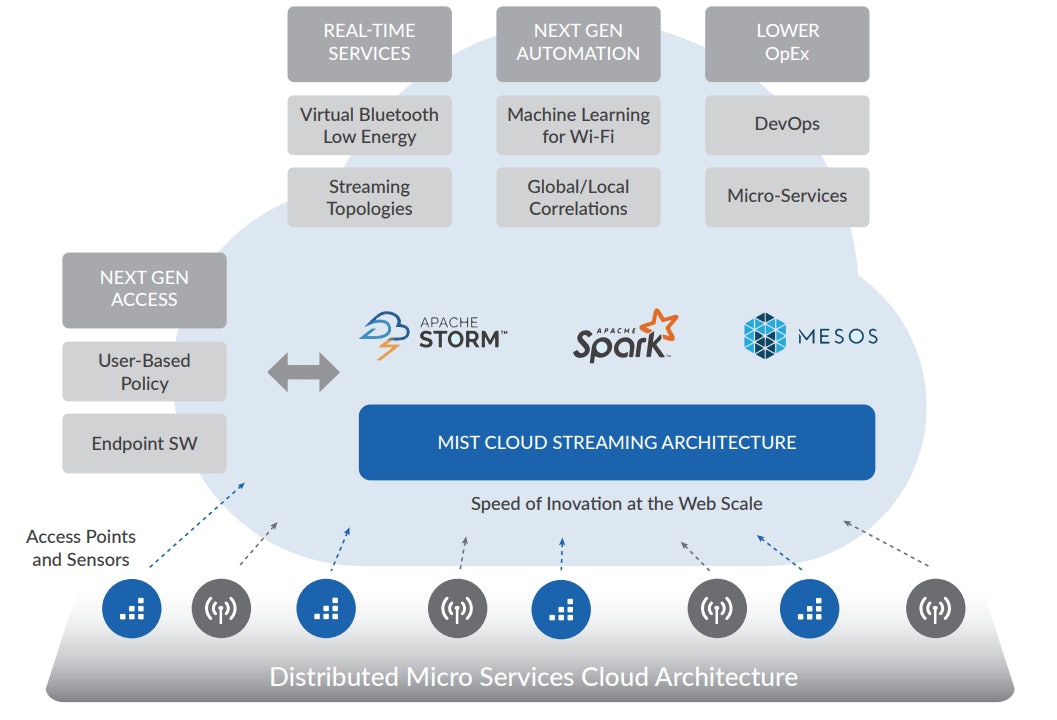Select the rightmost gray sensor icon
The image size is (1057, 720).
935,608
